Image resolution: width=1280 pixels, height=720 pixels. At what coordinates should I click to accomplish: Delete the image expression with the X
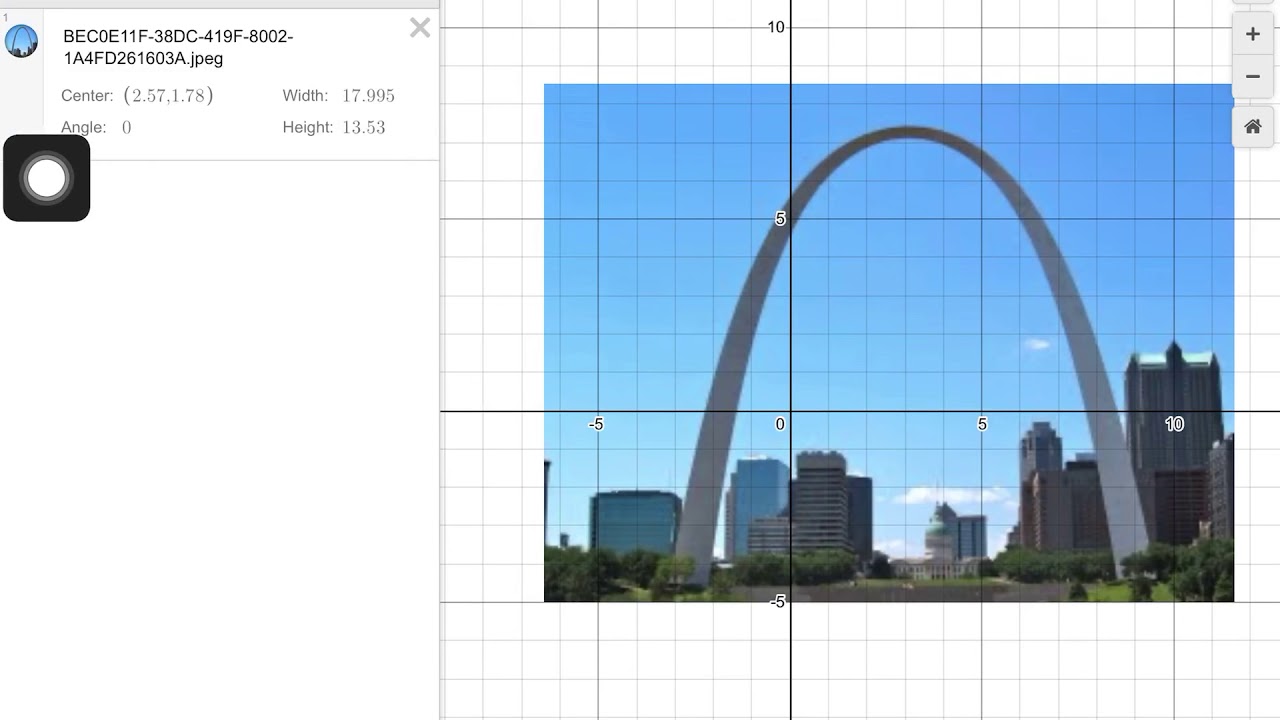pos(420,28)
